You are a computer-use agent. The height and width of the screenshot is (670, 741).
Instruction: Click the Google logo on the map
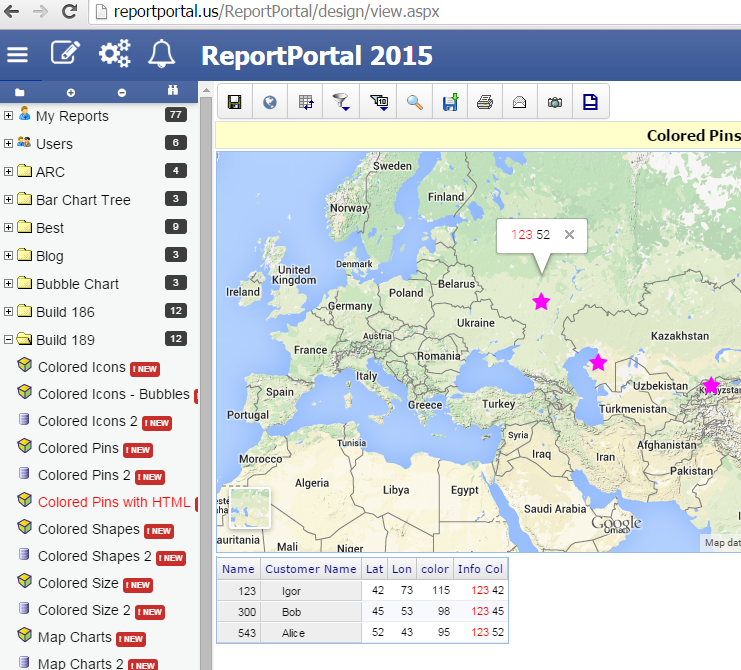[x=616, y=523]
